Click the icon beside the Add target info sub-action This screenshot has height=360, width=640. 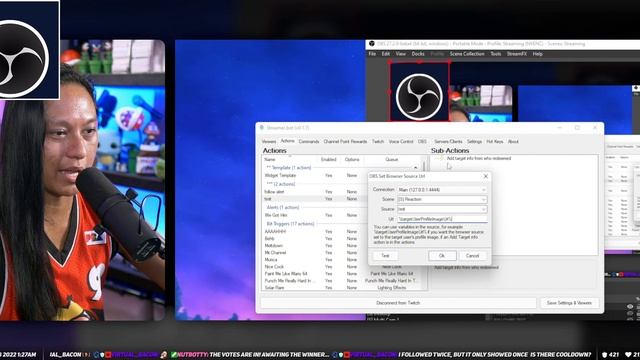[x=441, y=158]
